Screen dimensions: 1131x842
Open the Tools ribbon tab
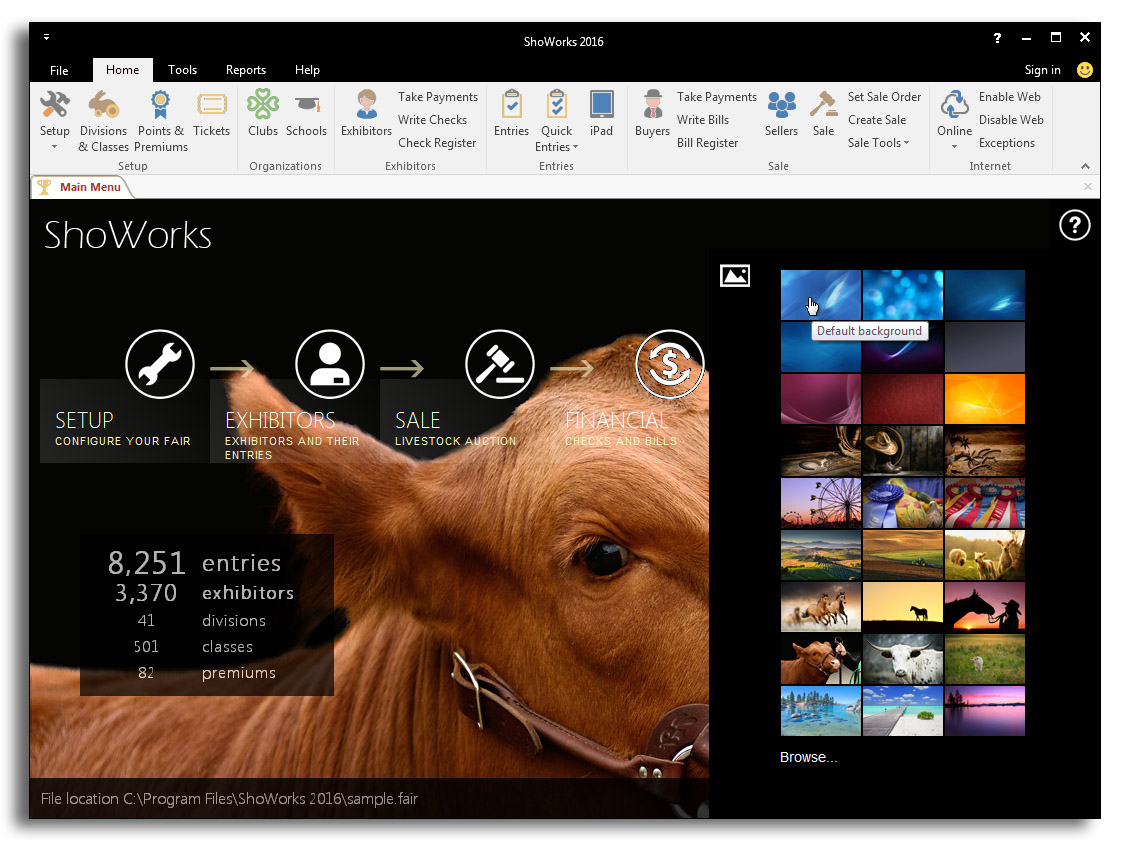tap(182, 70)
